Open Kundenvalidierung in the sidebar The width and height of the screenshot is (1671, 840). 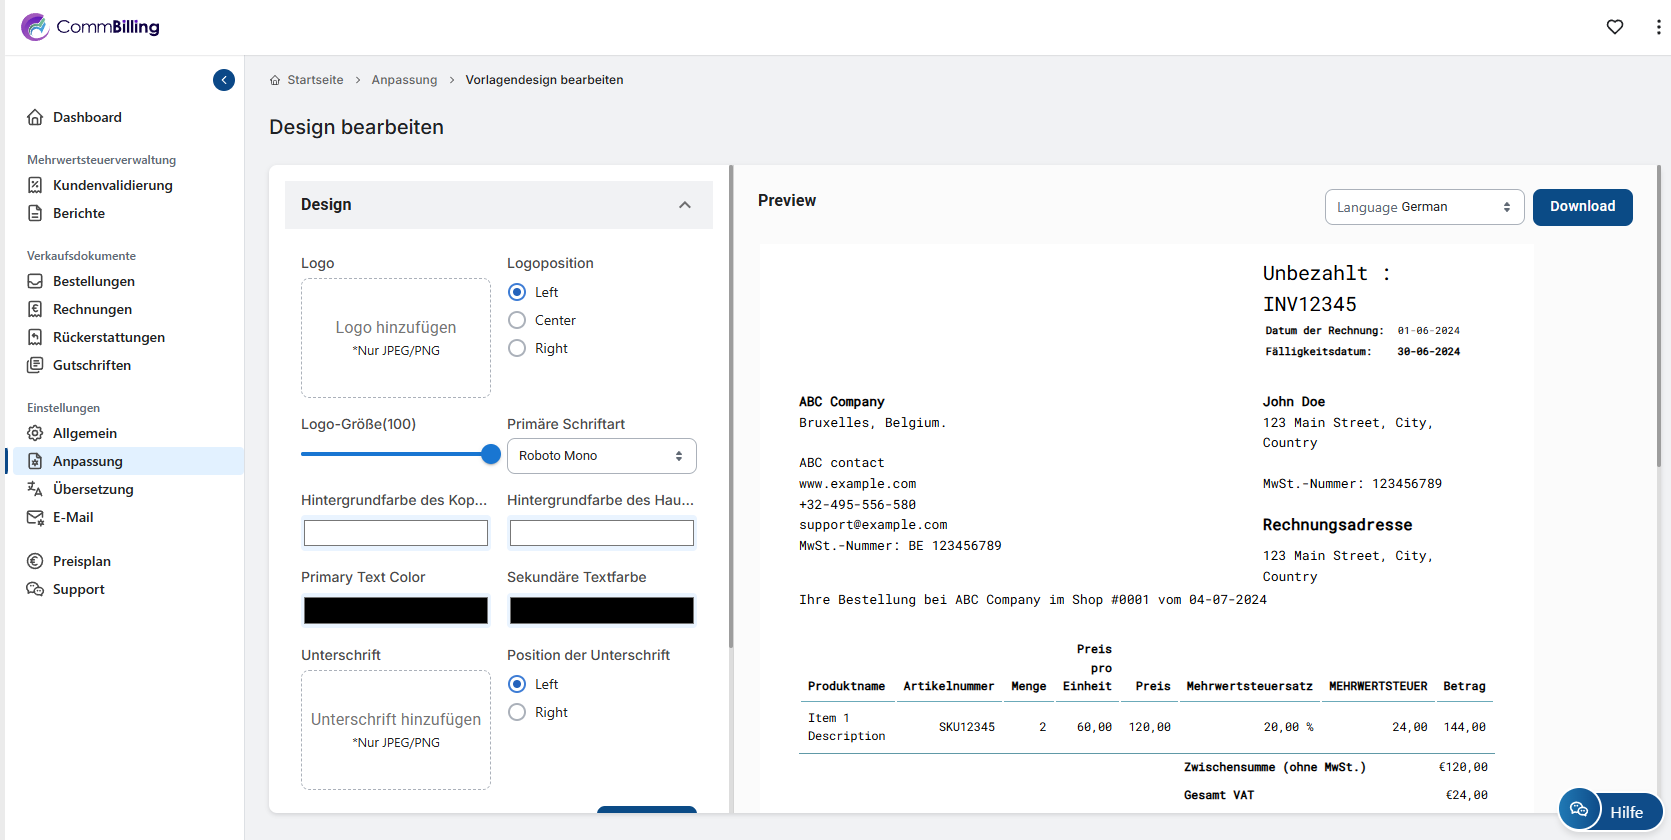click(x=113, y=185)
